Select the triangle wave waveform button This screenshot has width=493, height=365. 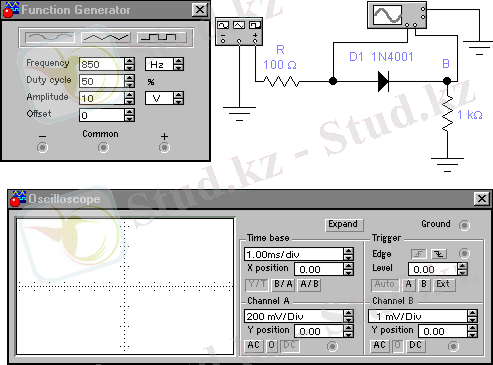click(x=106, y=37)
